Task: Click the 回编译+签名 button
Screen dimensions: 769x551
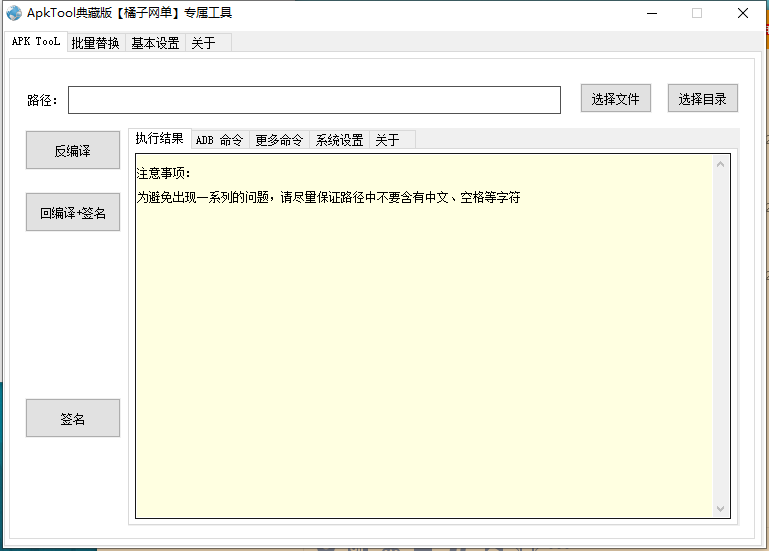Action: click(x=72, y=213)
